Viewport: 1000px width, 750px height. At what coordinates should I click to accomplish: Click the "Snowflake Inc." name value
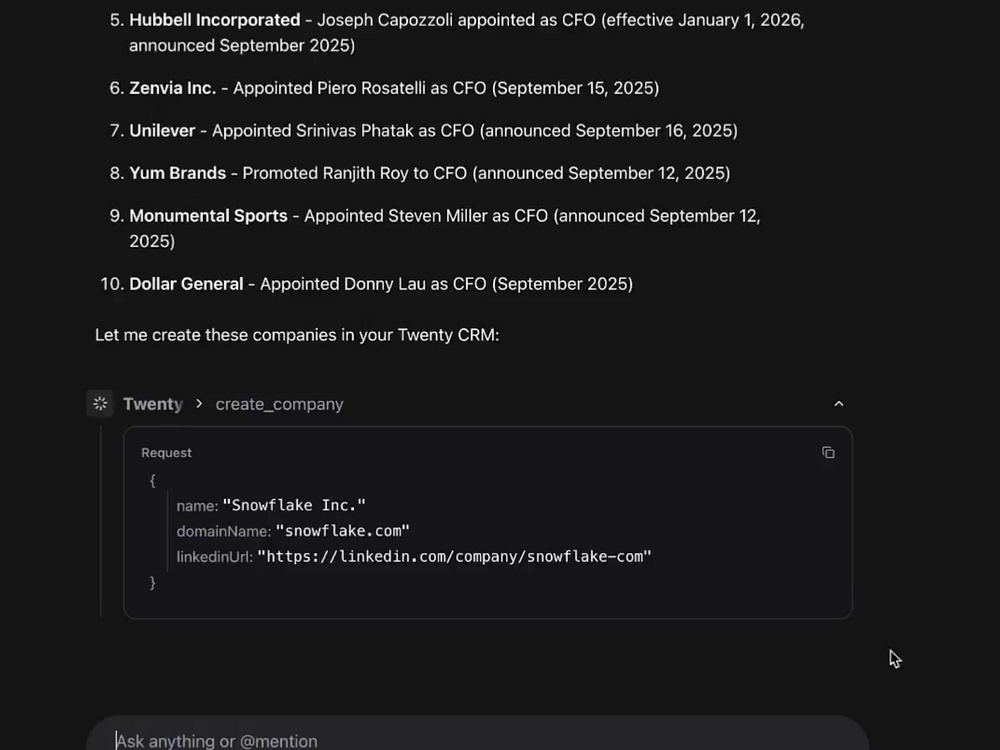294,505
